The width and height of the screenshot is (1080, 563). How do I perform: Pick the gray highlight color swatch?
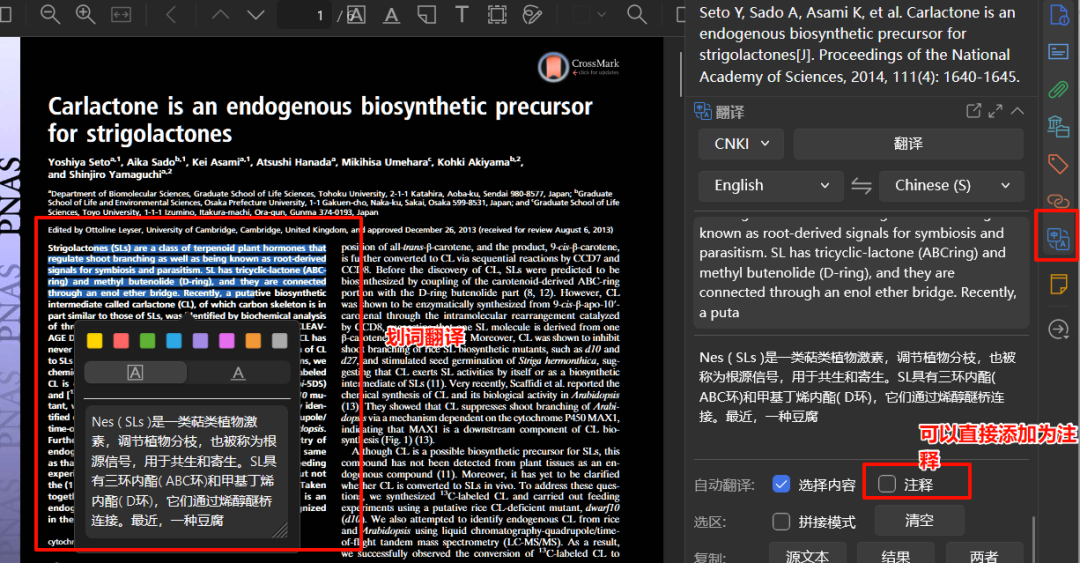pos(280,340)
